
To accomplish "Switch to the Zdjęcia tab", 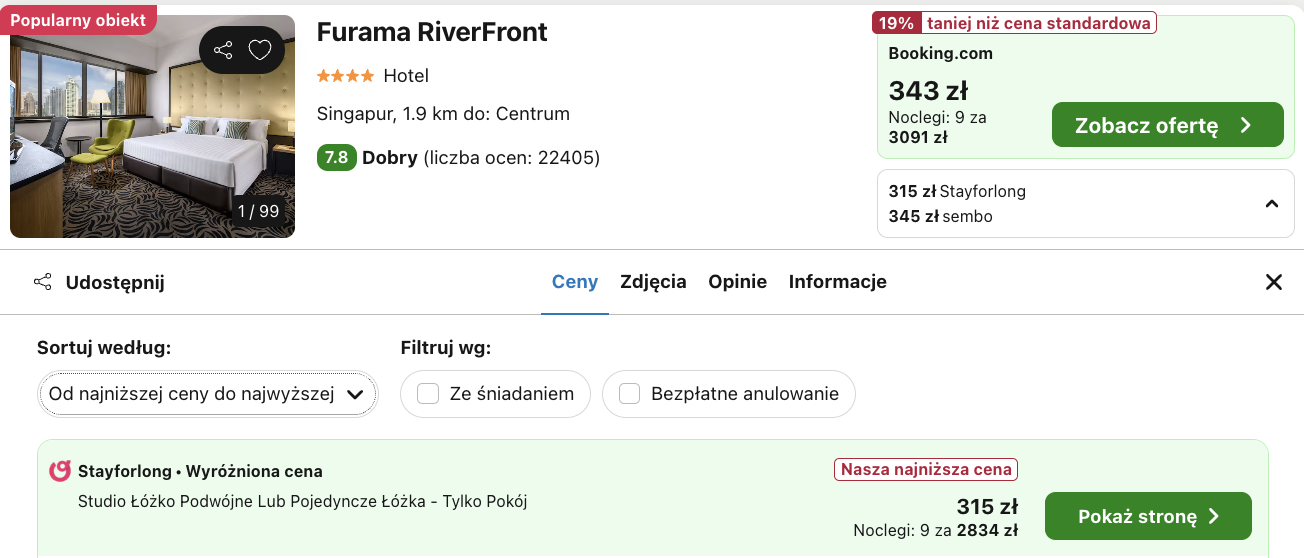I will click(653, 282).
